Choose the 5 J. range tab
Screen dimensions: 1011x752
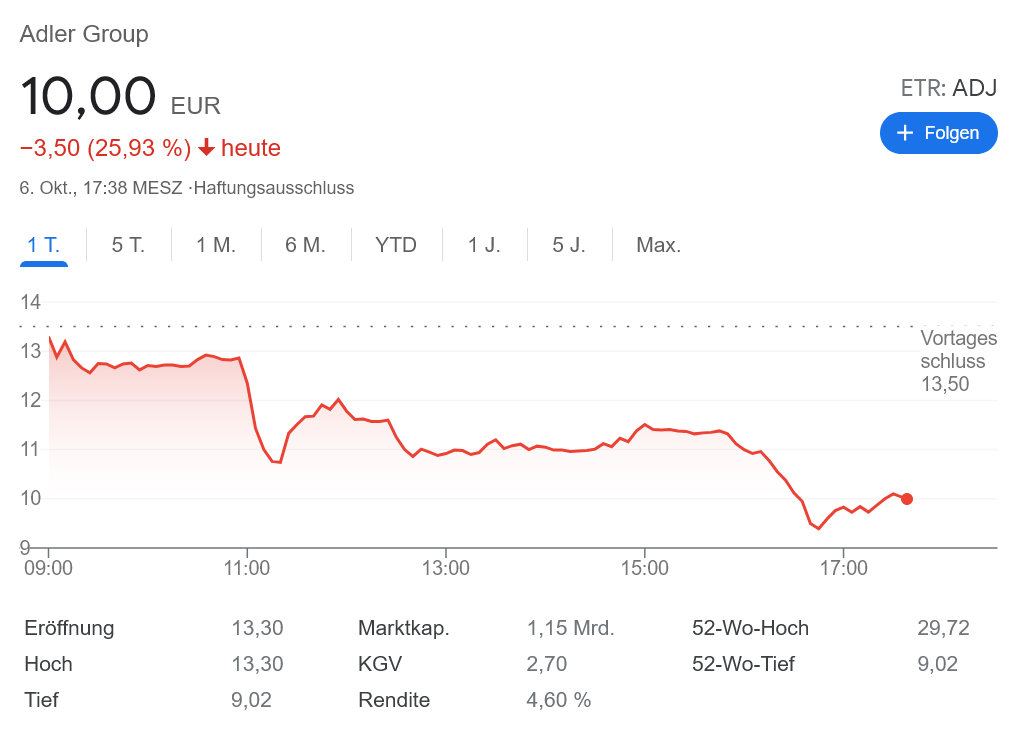(x=569, y=245)
